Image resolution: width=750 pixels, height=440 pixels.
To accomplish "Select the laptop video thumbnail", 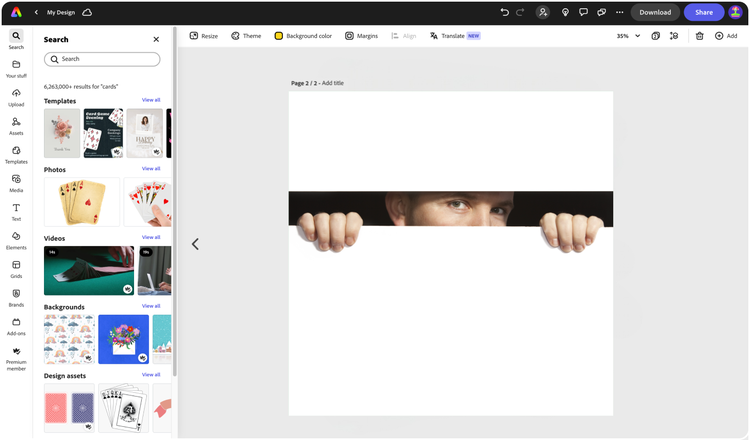I will pos(154,271).
